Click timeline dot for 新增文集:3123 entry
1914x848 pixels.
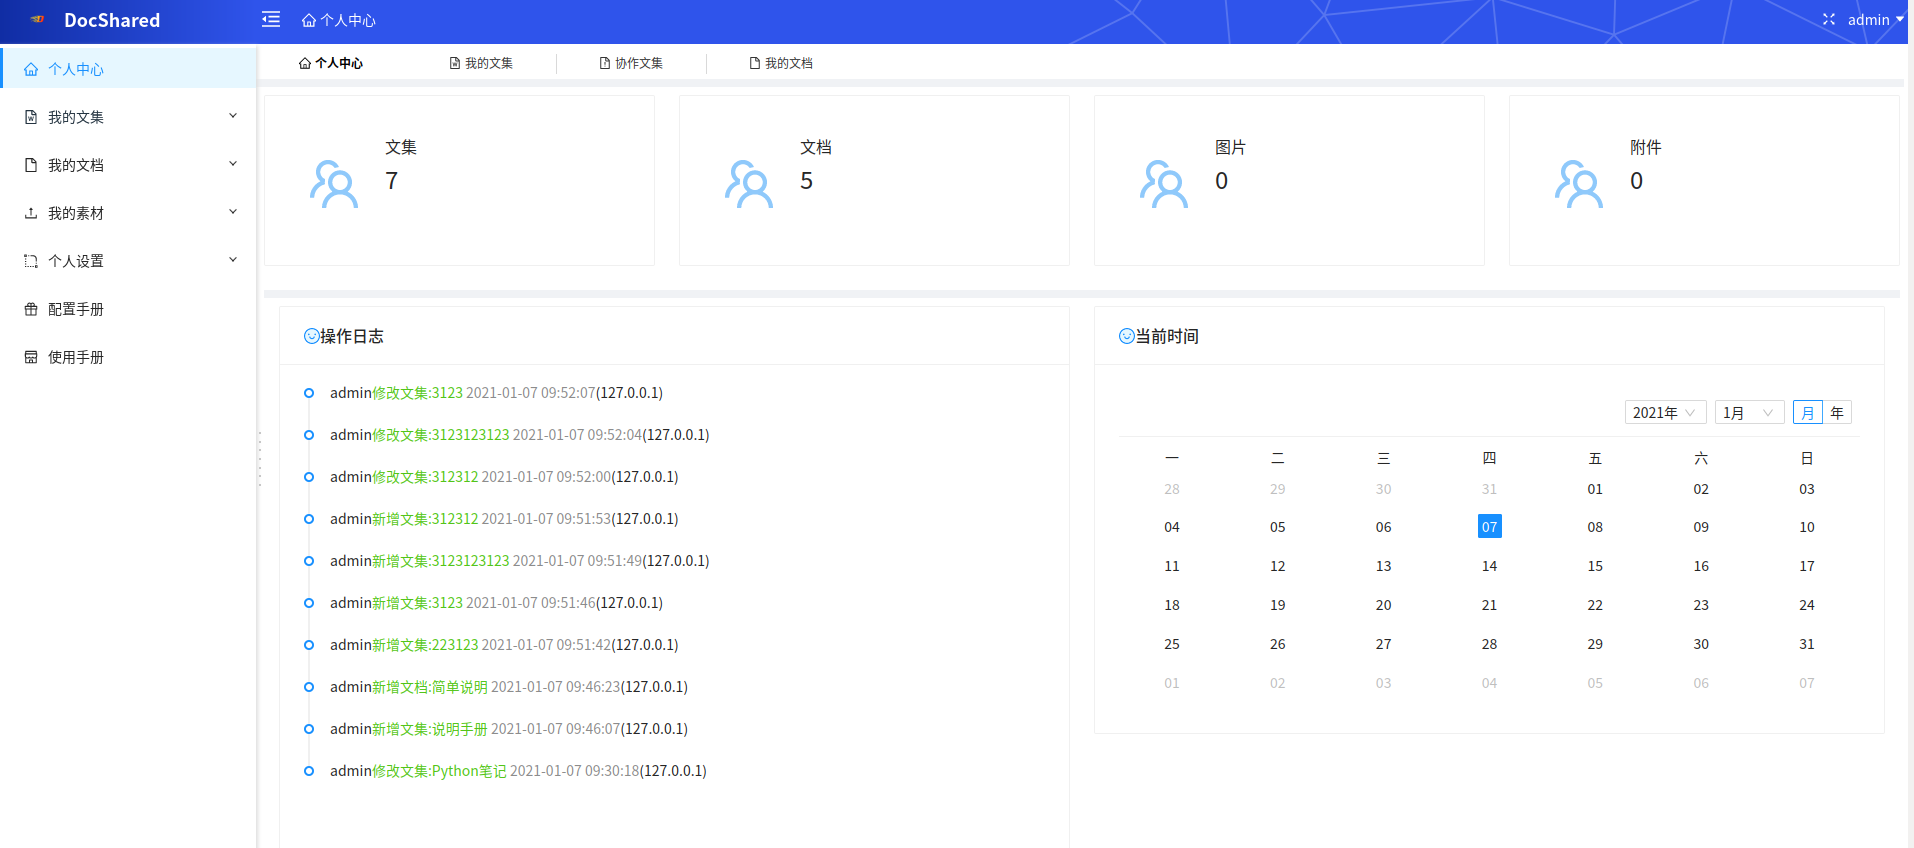click(x=309, y=603)
